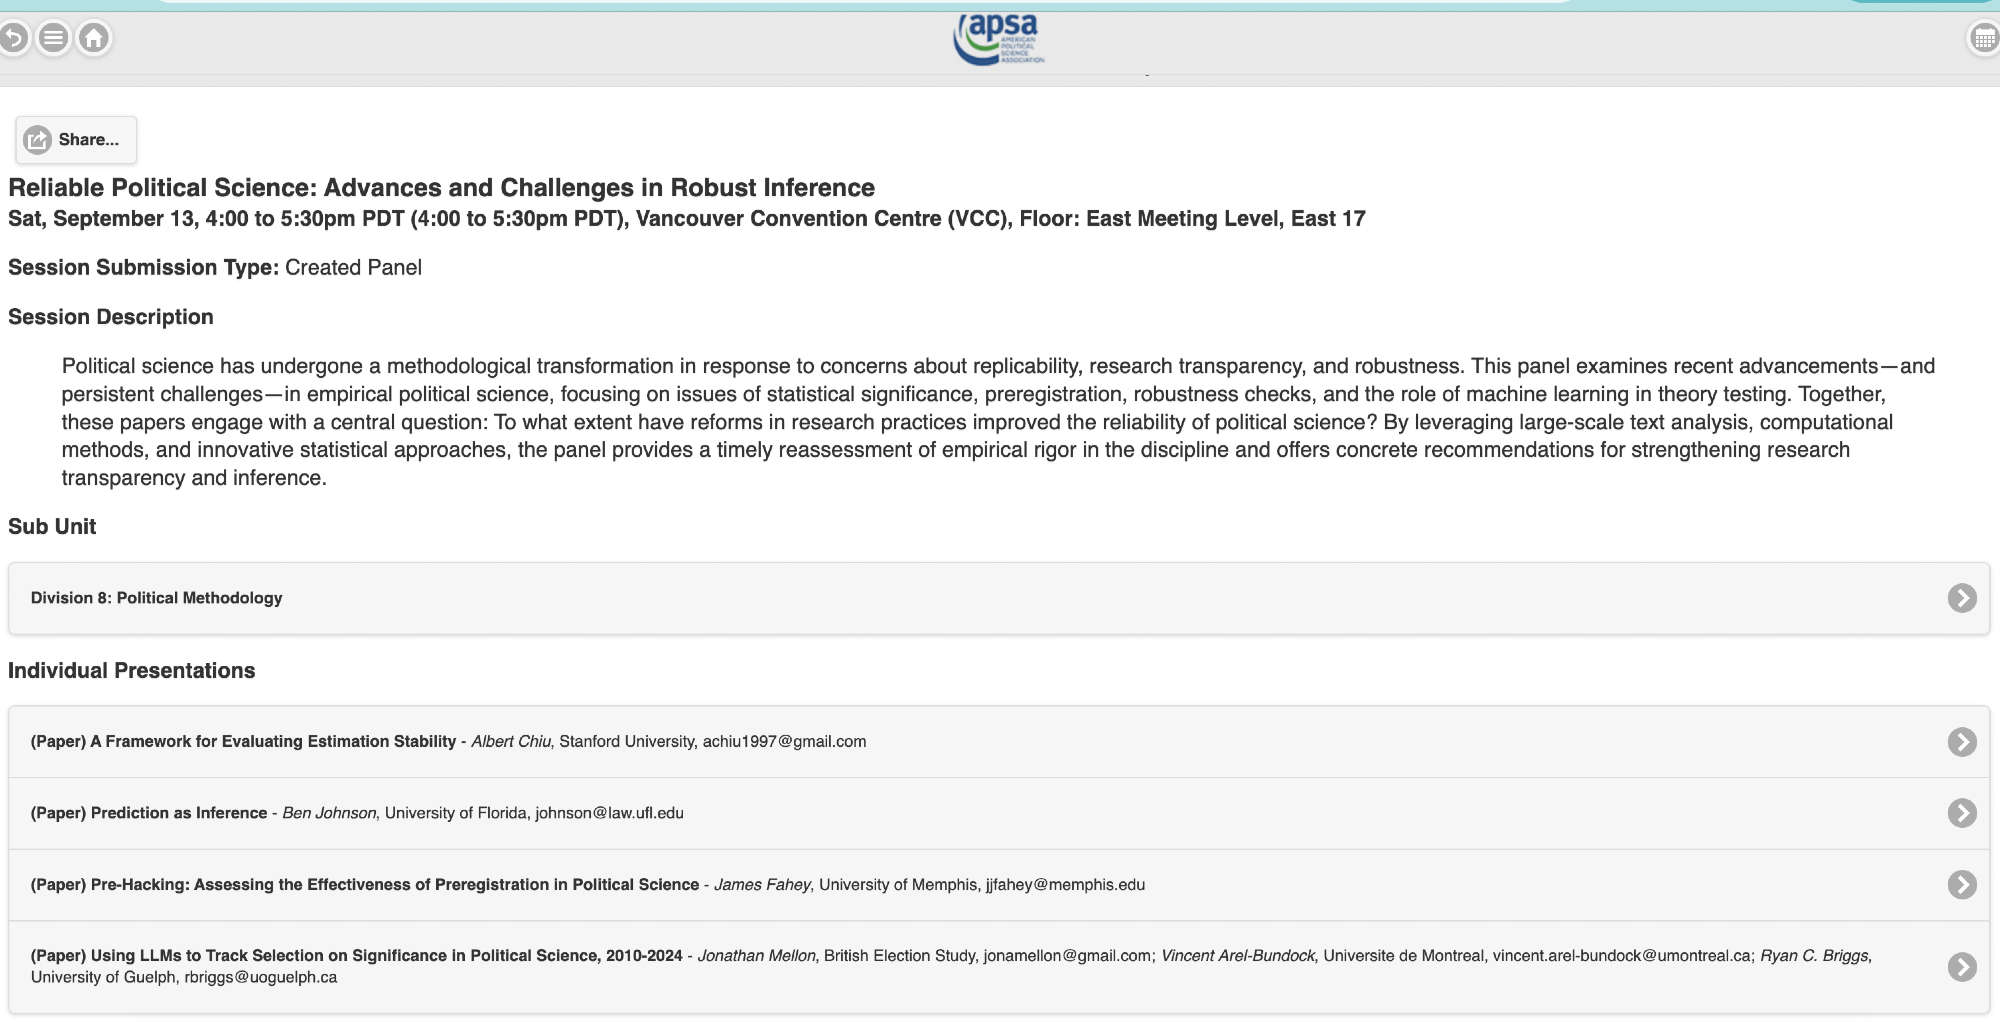Open Division 8: Political Methodology sub unit

coord(157,598)
